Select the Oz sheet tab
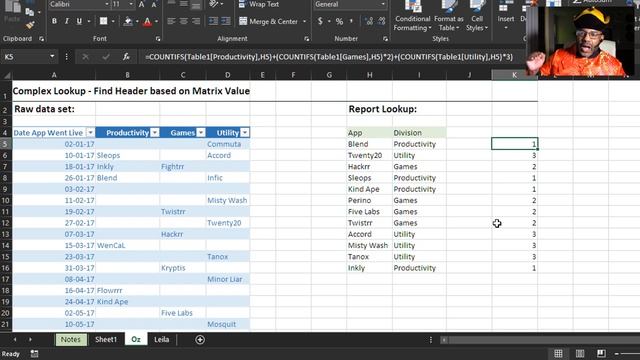This screenshot has width=640, height=360. pyautogui.click(x=136, y=340)
